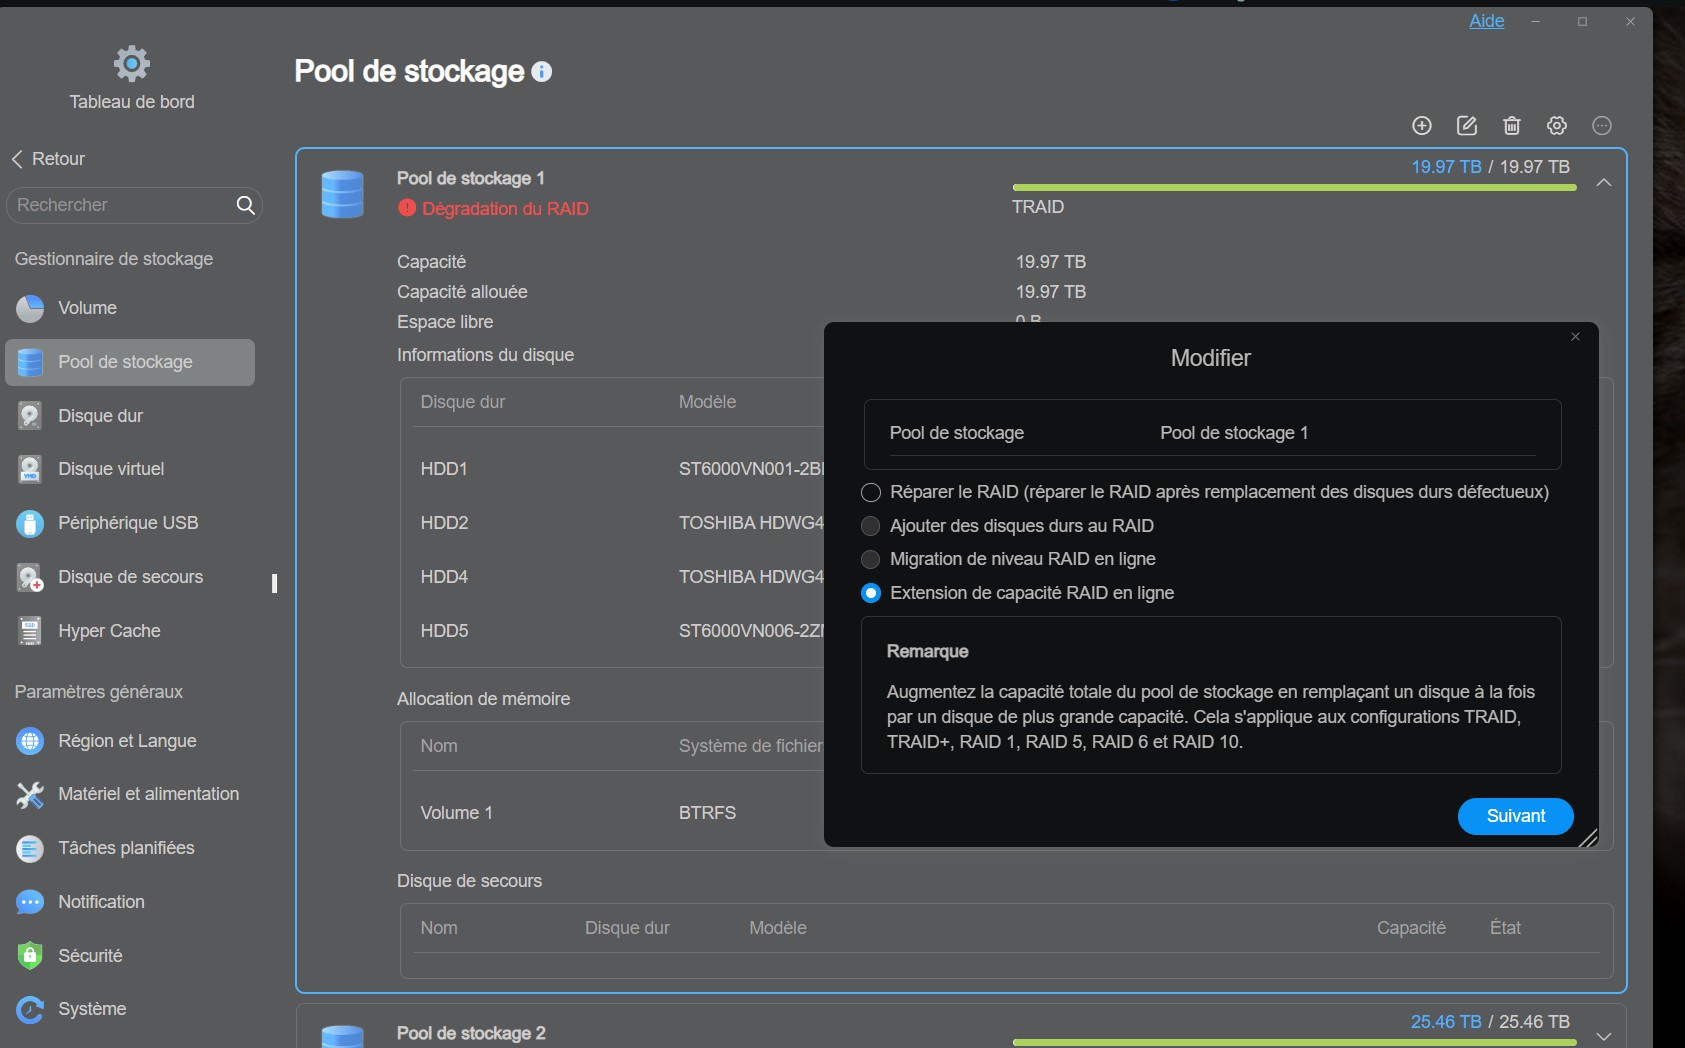Click the État column header

(1505, 928)
